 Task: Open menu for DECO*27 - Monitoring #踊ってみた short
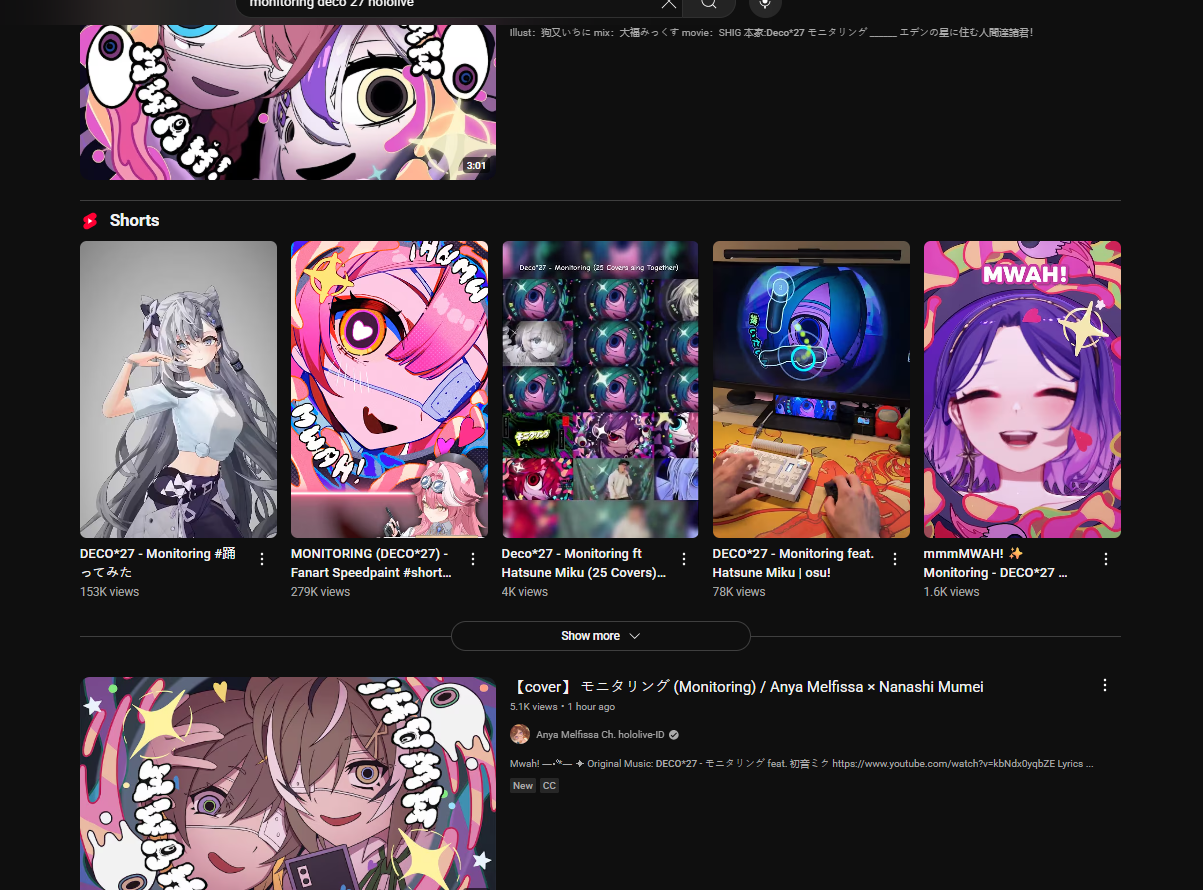[262, 559]
